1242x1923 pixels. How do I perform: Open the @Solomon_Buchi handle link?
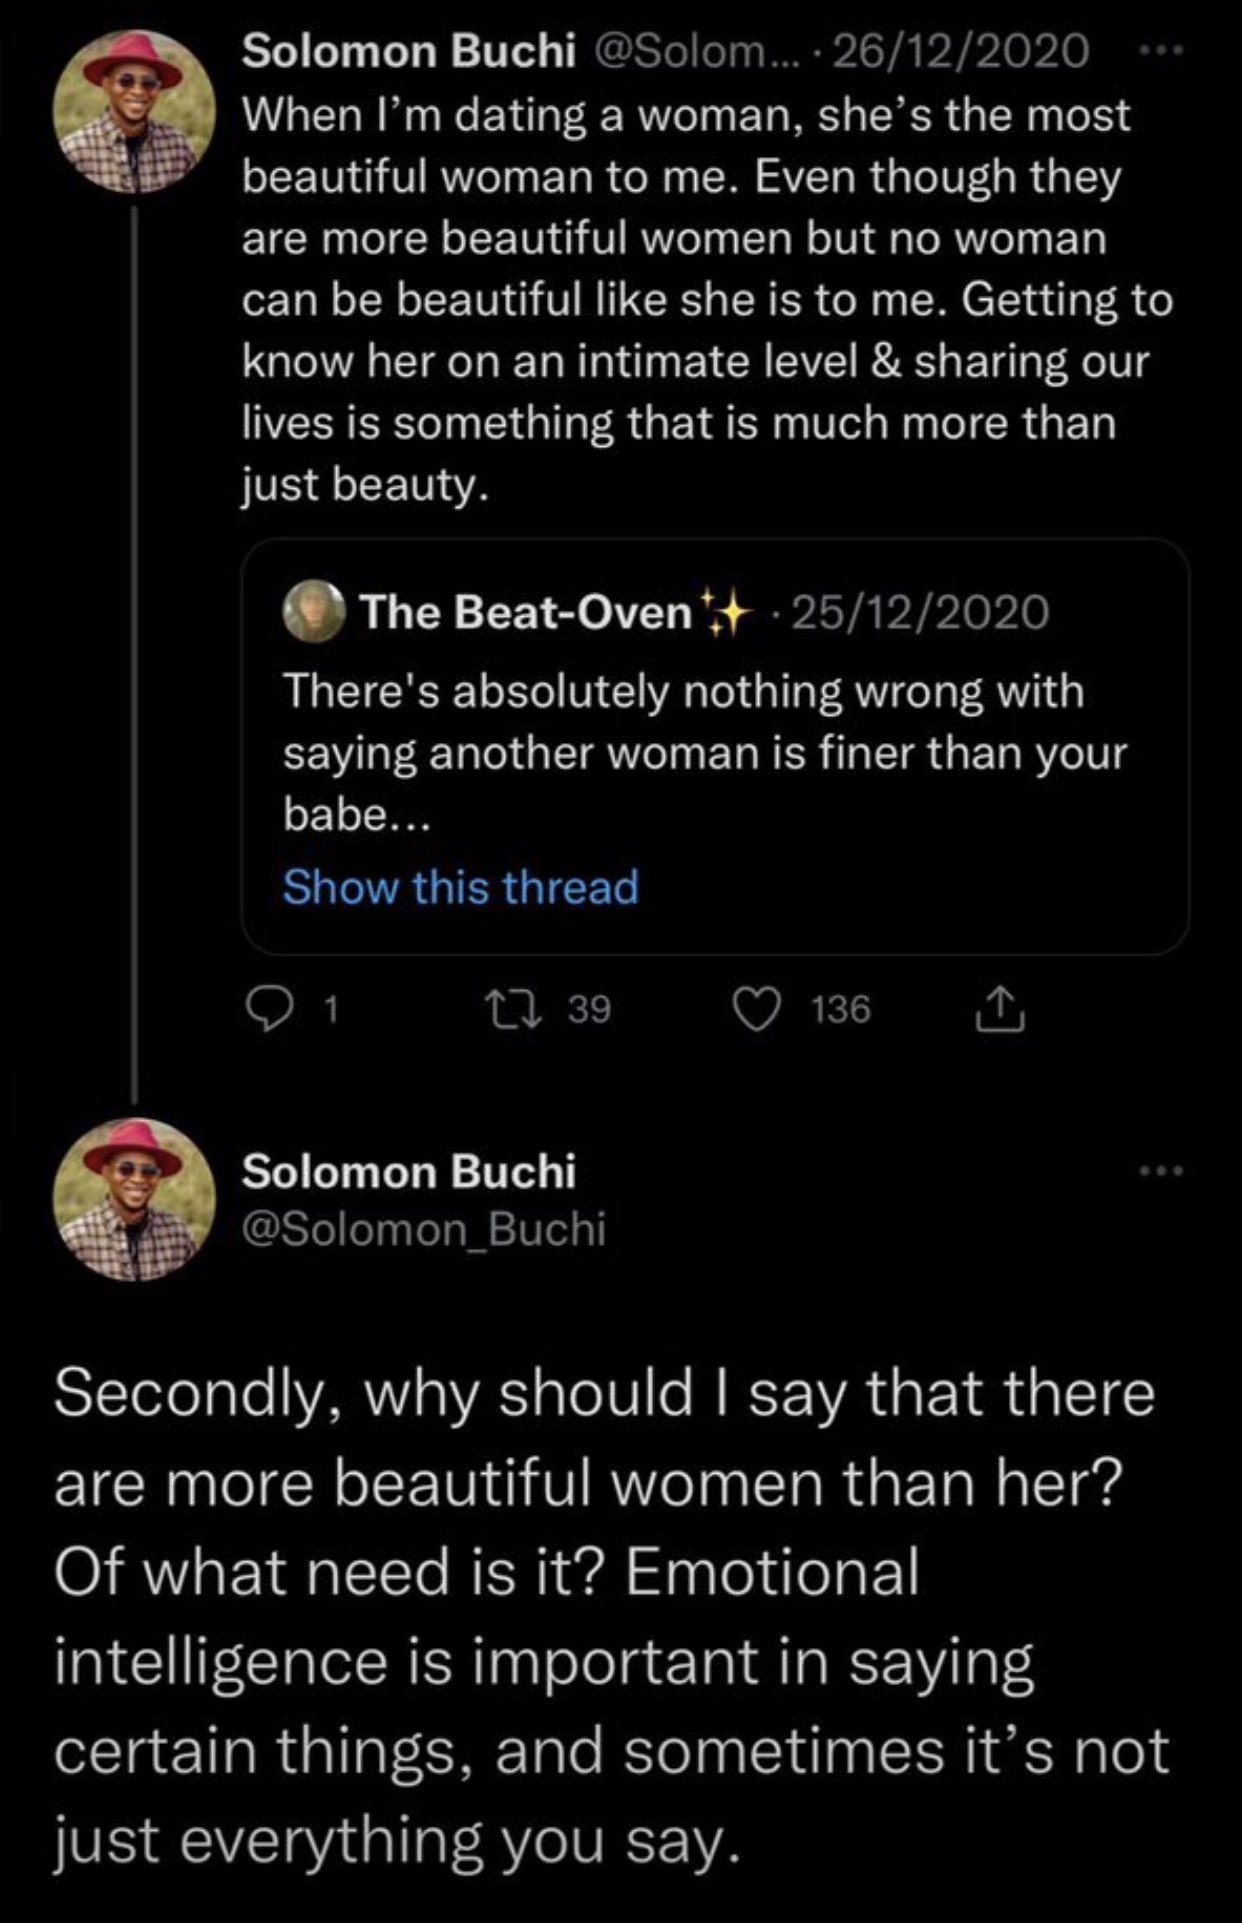click(423, 1228)
